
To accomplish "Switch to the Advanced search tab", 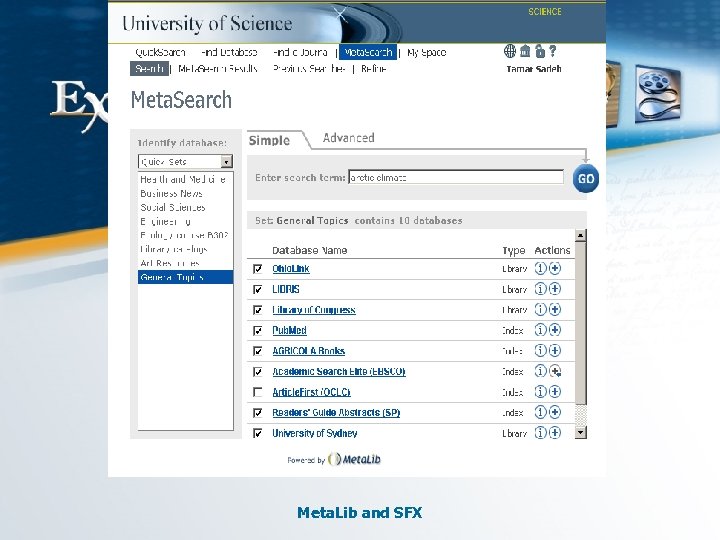I will (x=349, y=138).
